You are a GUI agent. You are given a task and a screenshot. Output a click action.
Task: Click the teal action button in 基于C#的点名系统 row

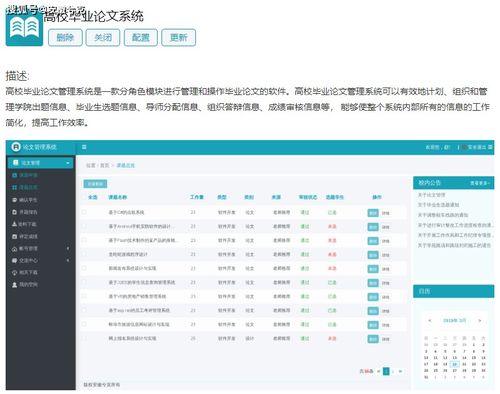pos(373,213)
